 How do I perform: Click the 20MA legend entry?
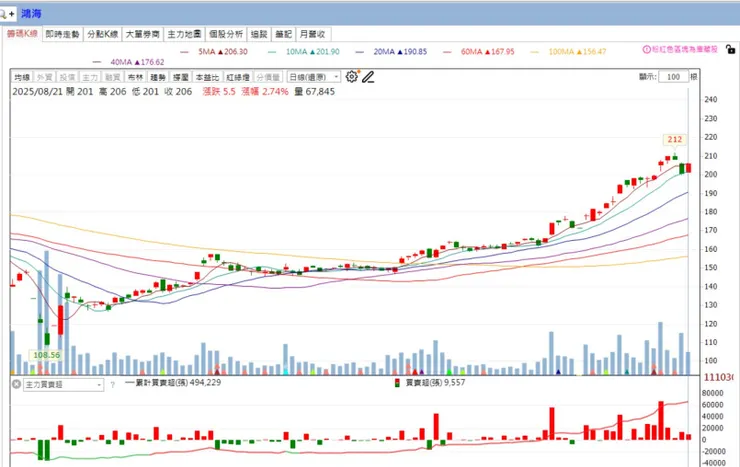[392, 51]
